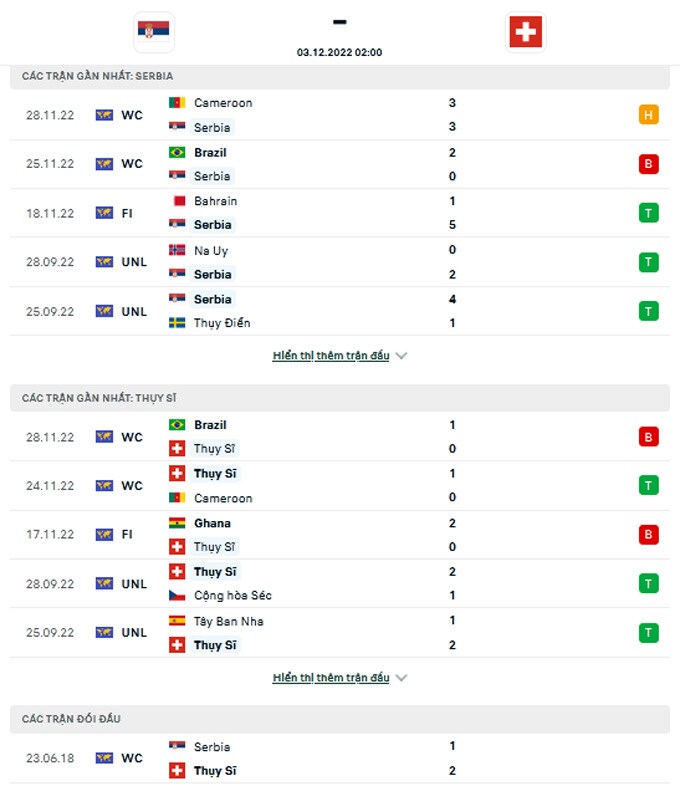
Task: Expand more Serbia matches with chevron
Action: [x=402, y=356]
